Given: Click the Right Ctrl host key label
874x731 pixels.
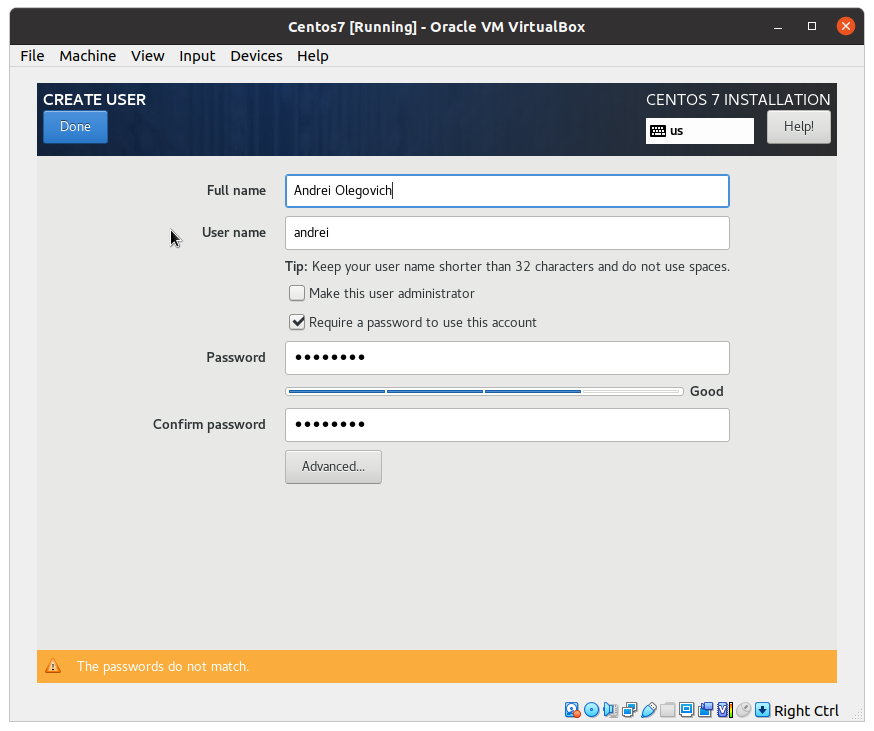Looking at the screenshot, I should click(x=806, y=711).
